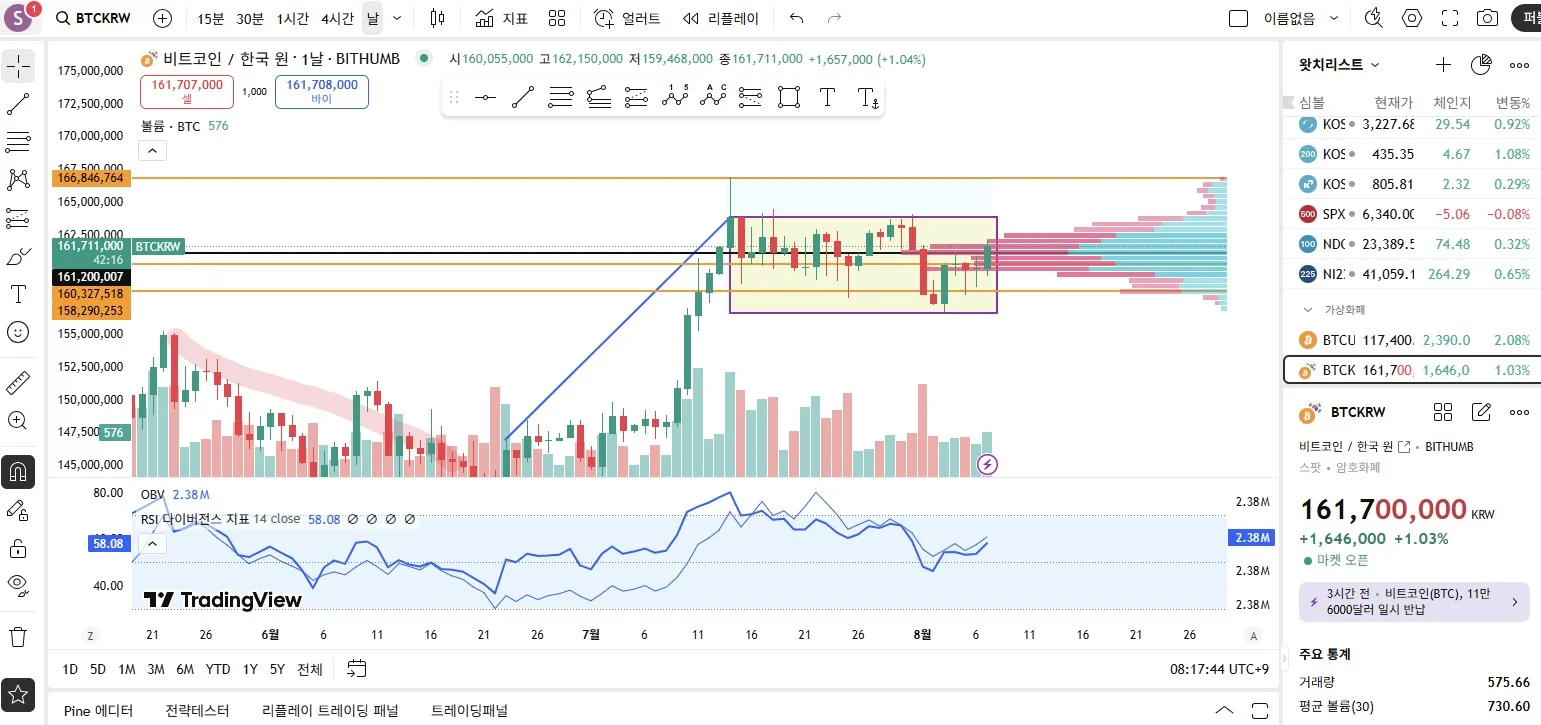Switch to the 30분 timeframe

tap(250, 18)
